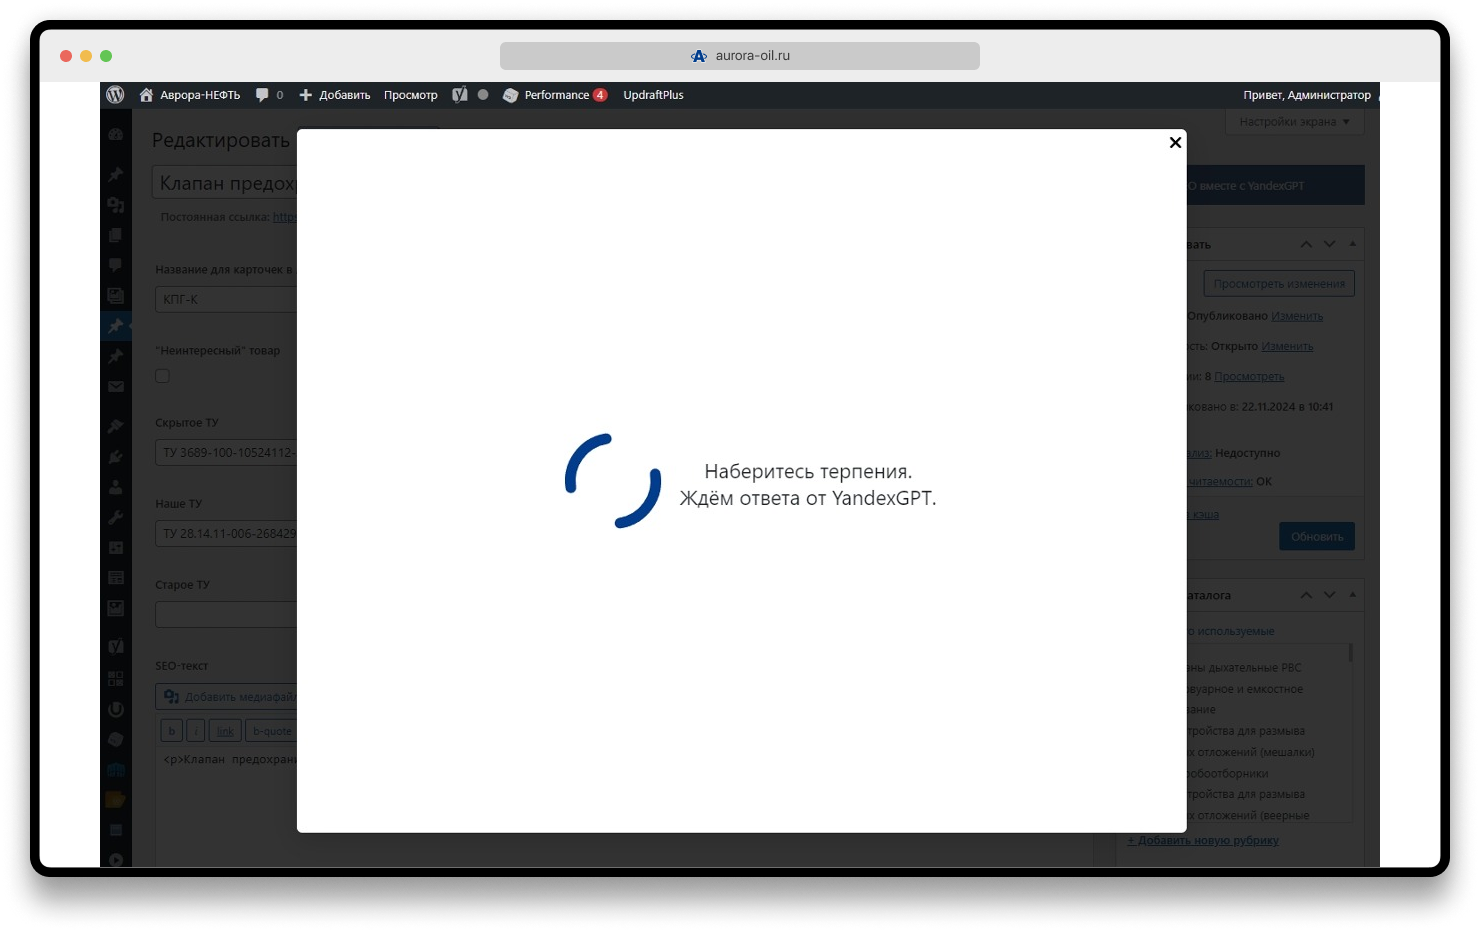This screenshot has height=932, width=1480.
Task: Click the WordPress logo in admin bar
Action: (115, 95)
